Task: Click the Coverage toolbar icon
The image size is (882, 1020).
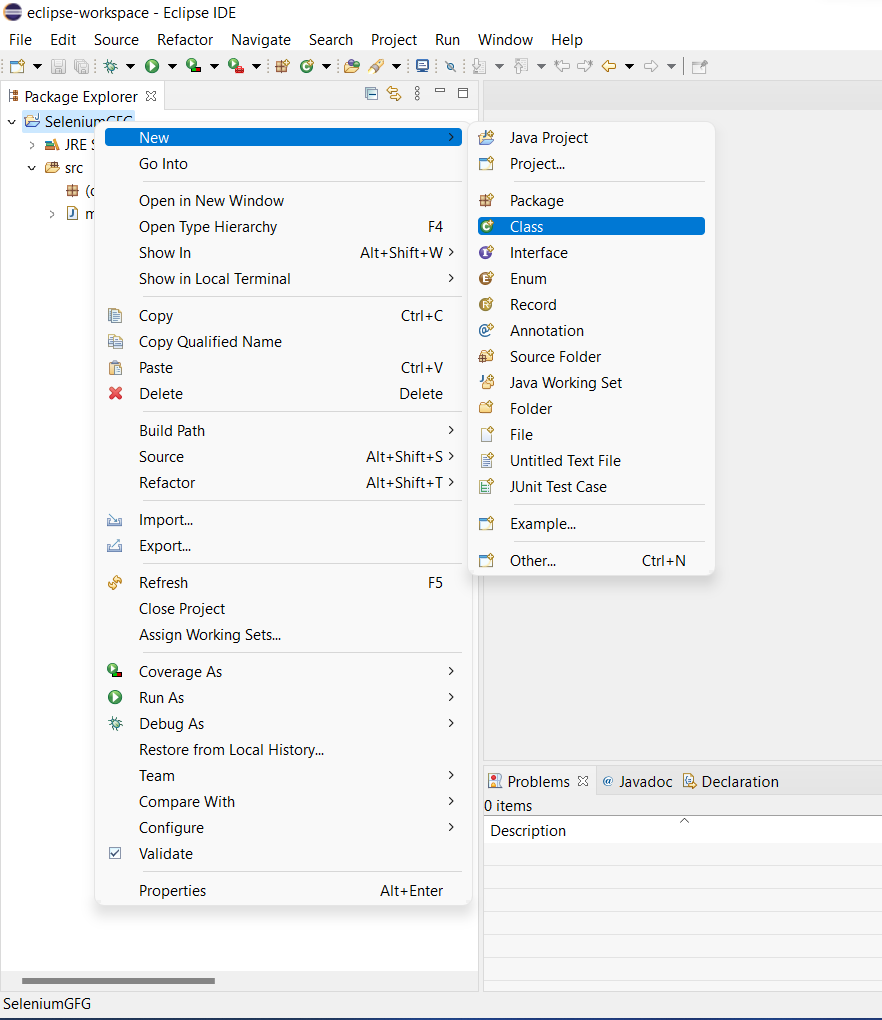Action: (x=193, y=66)
